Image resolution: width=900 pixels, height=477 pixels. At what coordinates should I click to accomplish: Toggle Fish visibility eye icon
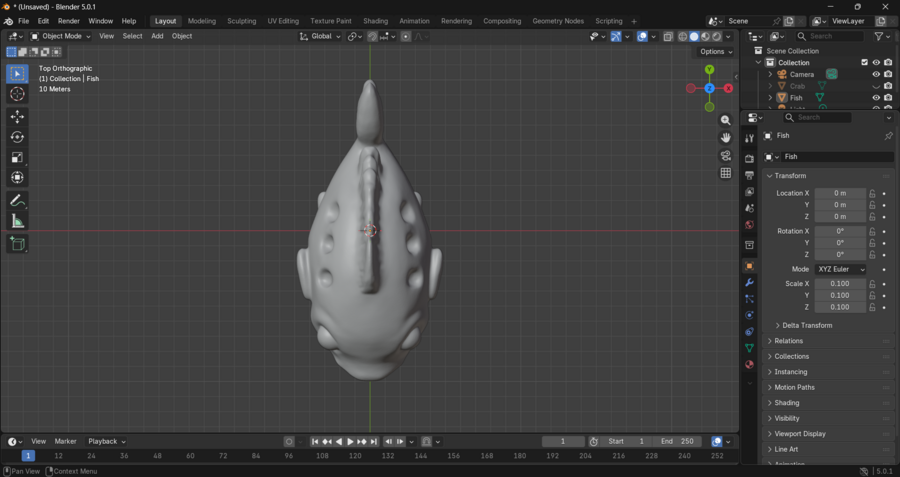(876, 98)
